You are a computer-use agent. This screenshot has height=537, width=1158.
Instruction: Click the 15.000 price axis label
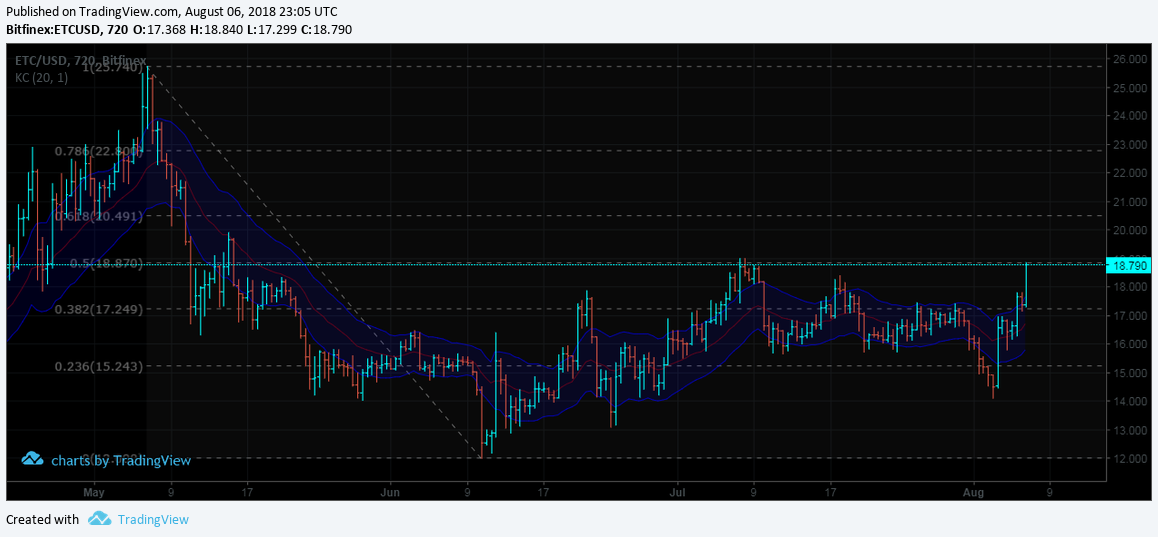[x=1130, y=372]
